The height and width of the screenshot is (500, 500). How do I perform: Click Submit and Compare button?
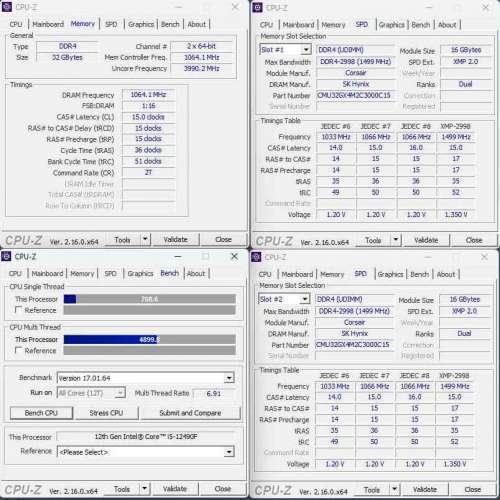pyautogui.click(x=190, y=413)
